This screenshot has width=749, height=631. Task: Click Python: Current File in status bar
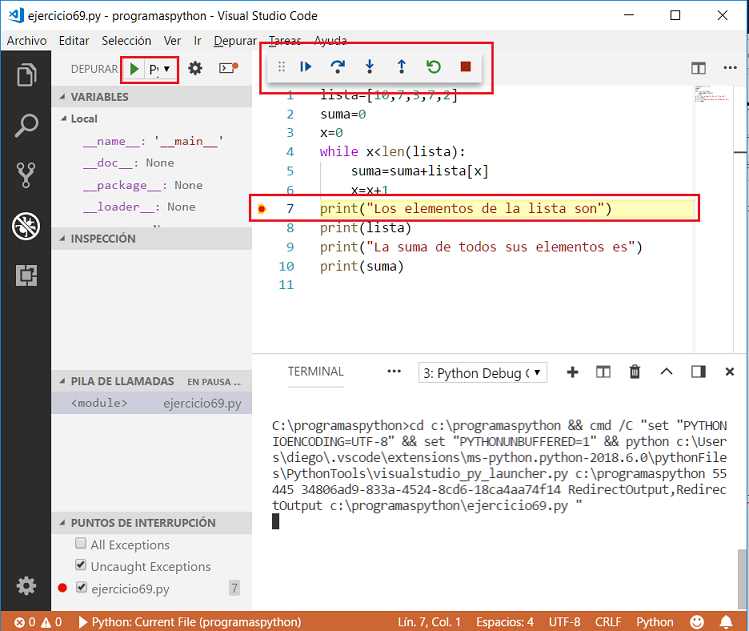pyautogui.click(x=190, y=622)
